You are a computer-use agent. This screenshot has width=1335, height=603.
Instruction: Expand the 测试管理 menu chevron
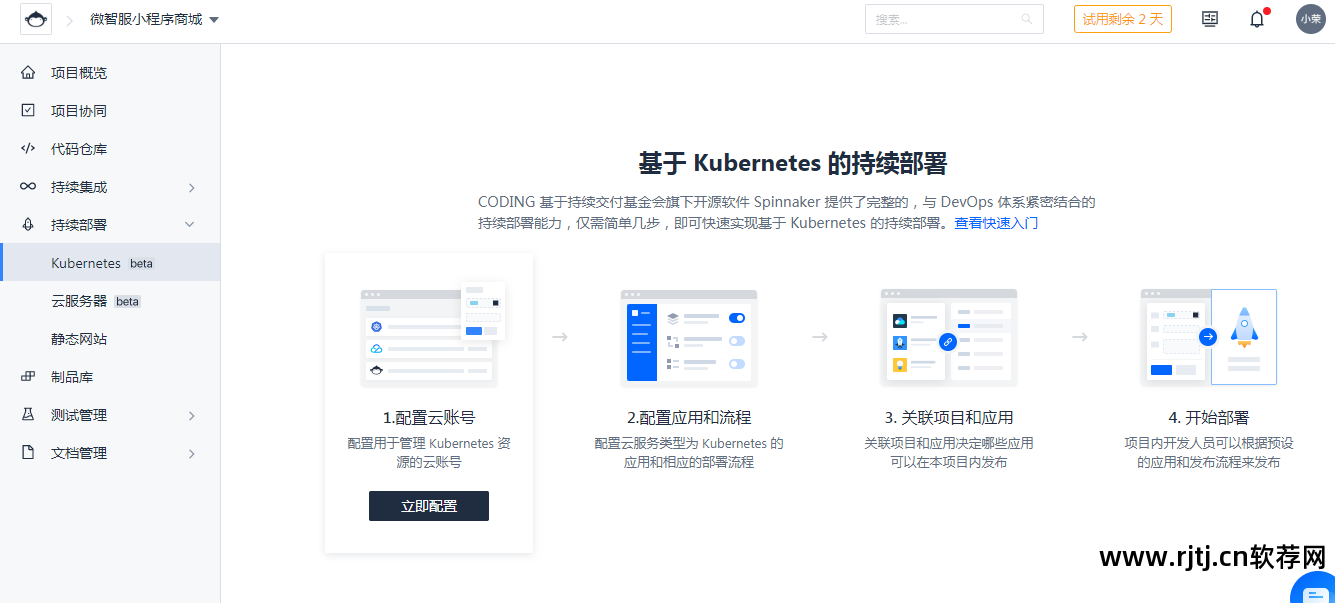click(192, 415)
